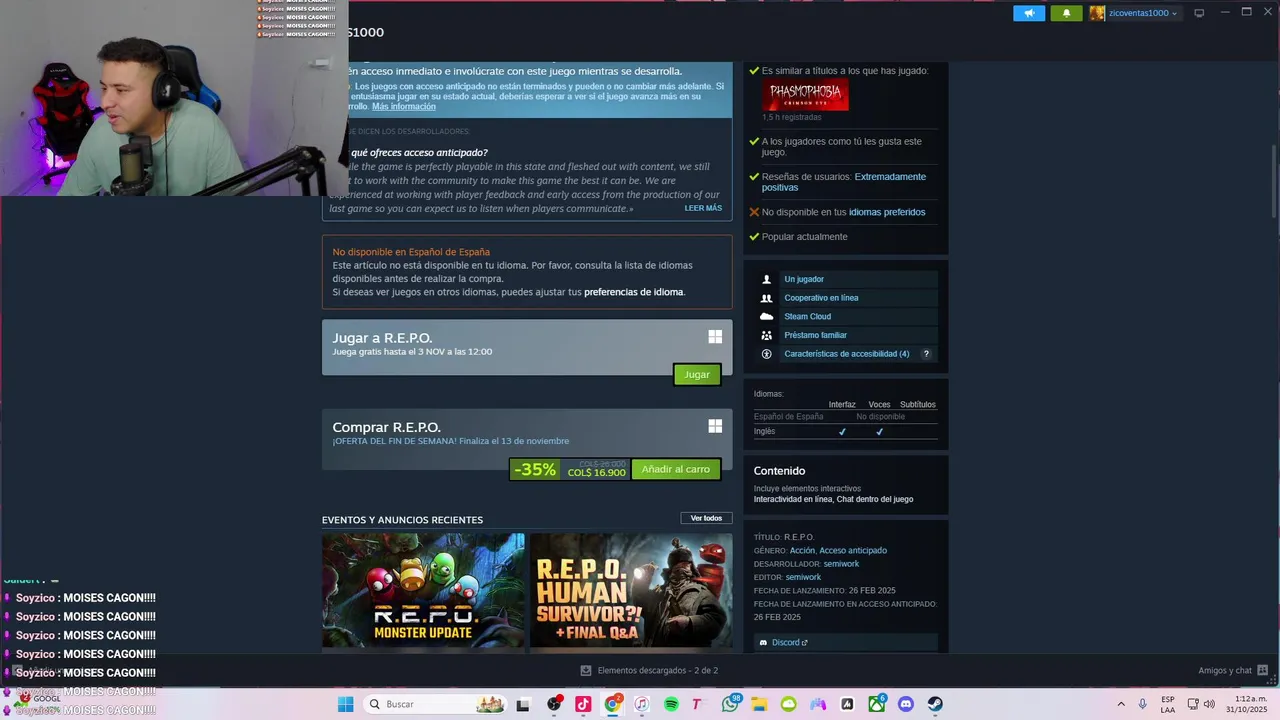Screen dimensions: 1280x720
Task: Add R.E.P.O. to cart with Añadir al carro
Action: pos(676,469)
